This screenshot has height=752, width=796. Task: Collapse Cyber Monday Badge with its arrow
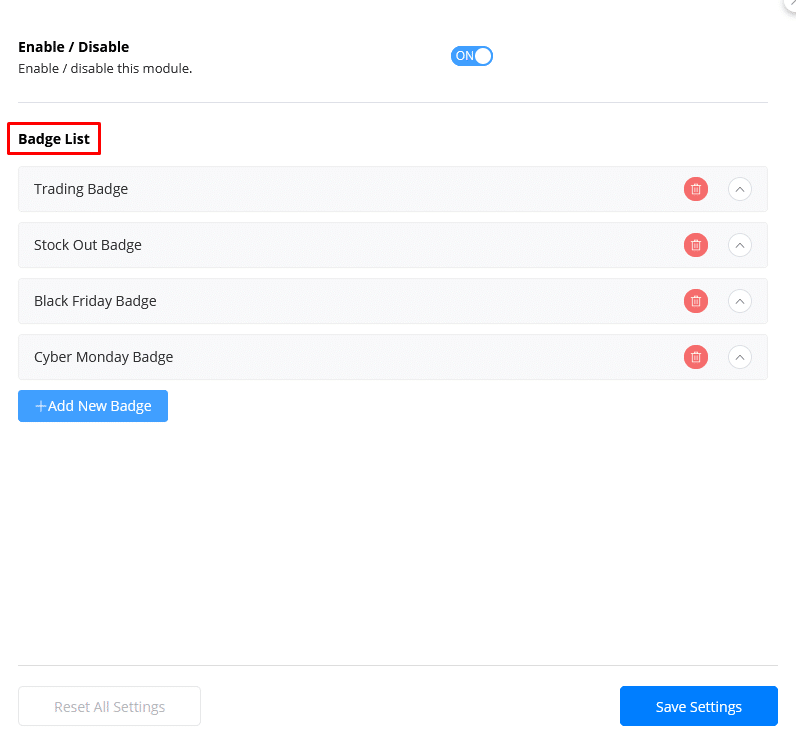pyautogui.click(x=739, y=357)
